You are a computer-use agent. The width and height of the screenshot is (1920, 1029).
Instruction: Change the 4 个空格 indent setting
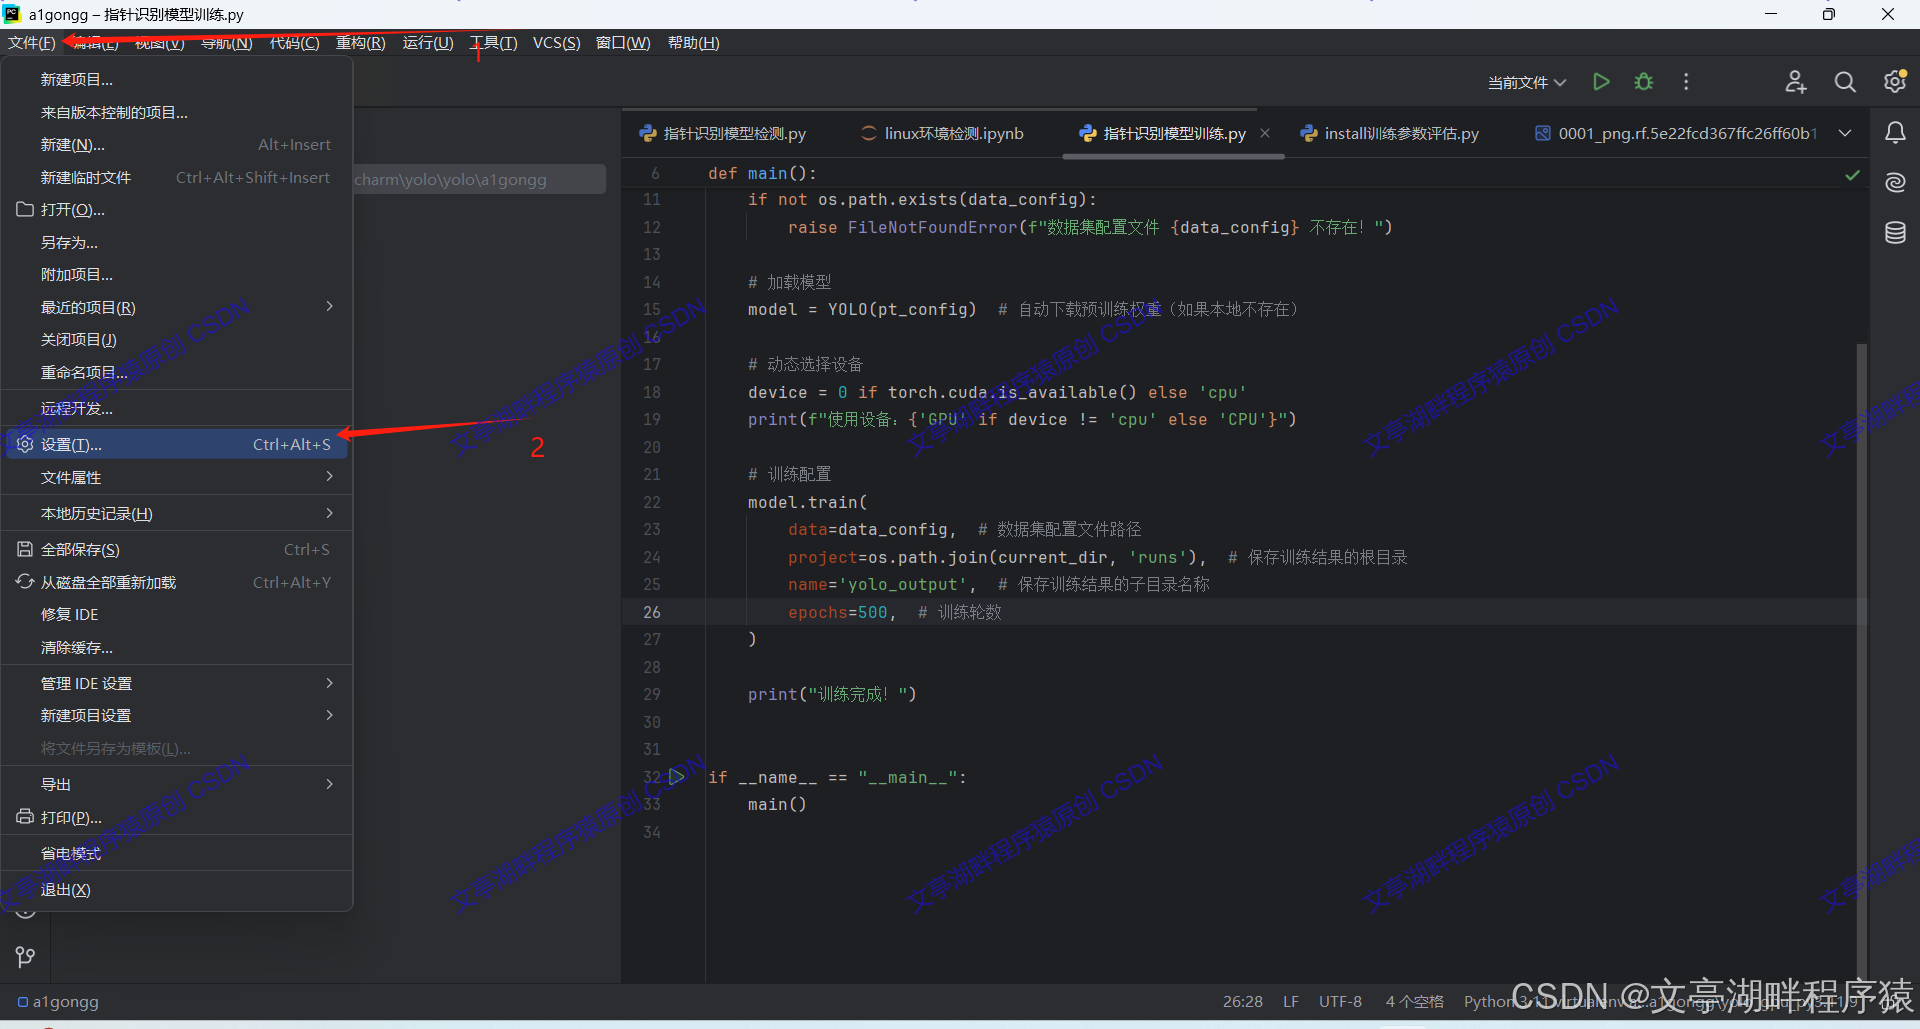[1414, 1001]
